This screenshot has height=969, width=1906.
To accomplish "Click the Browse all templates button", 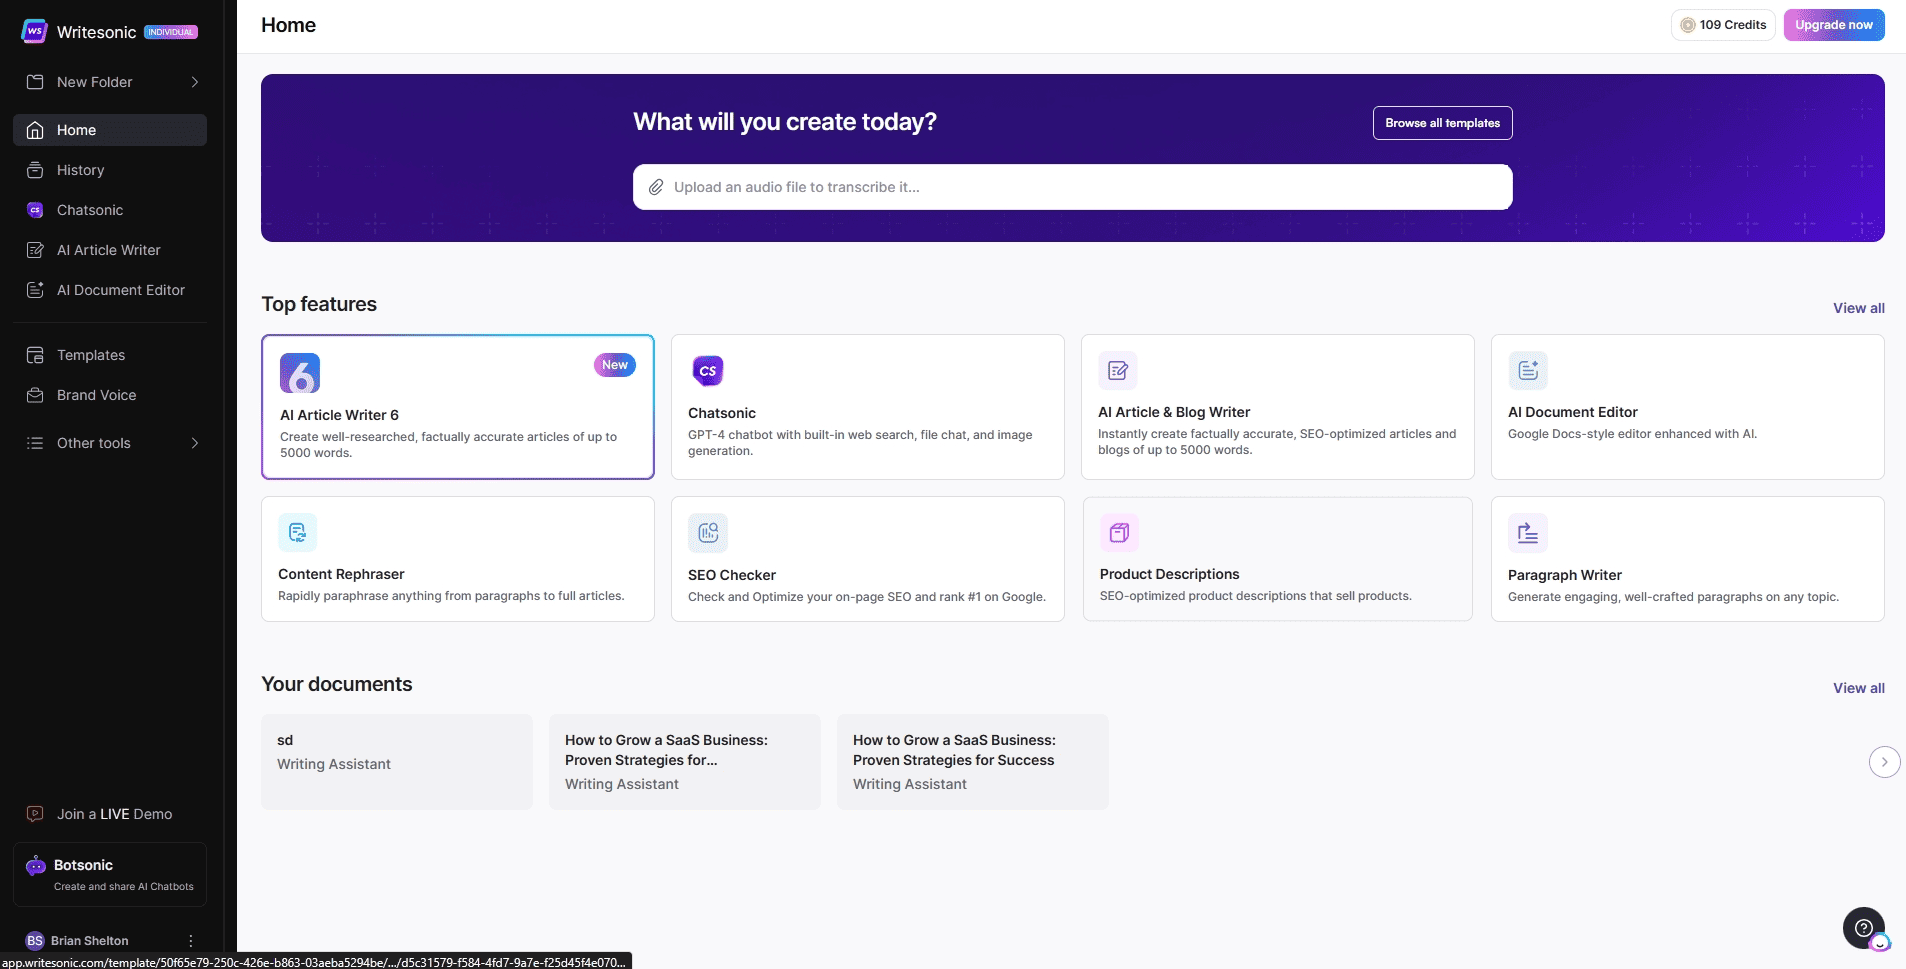I will click(x=1442, y=123).
